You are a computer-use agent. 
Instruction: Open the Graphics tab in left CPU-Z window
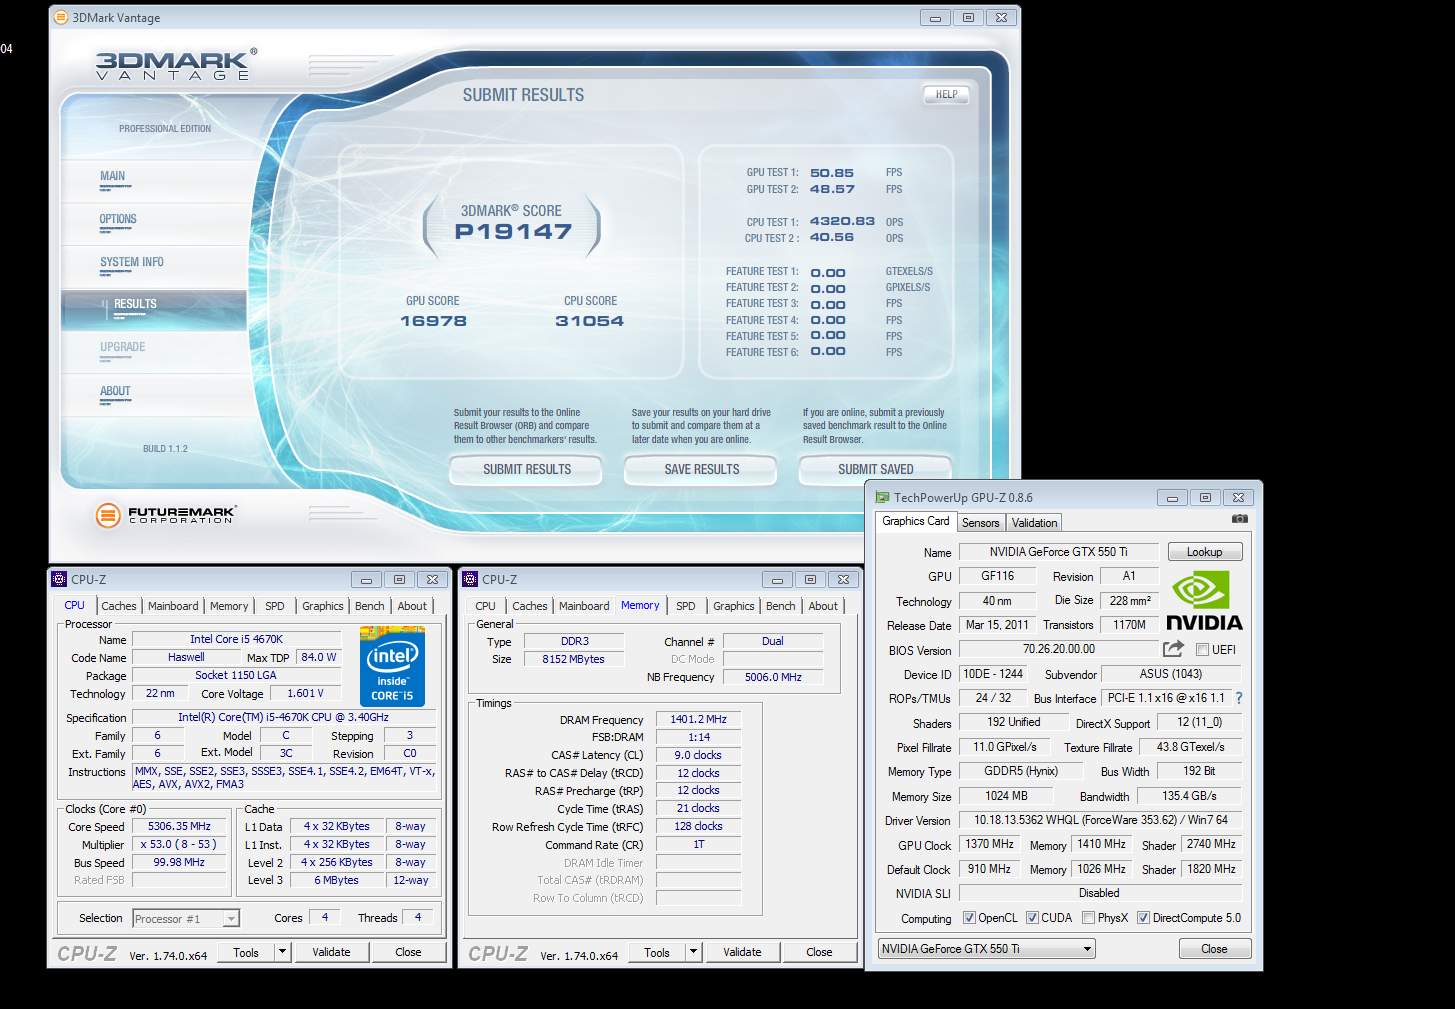(322, 606)
